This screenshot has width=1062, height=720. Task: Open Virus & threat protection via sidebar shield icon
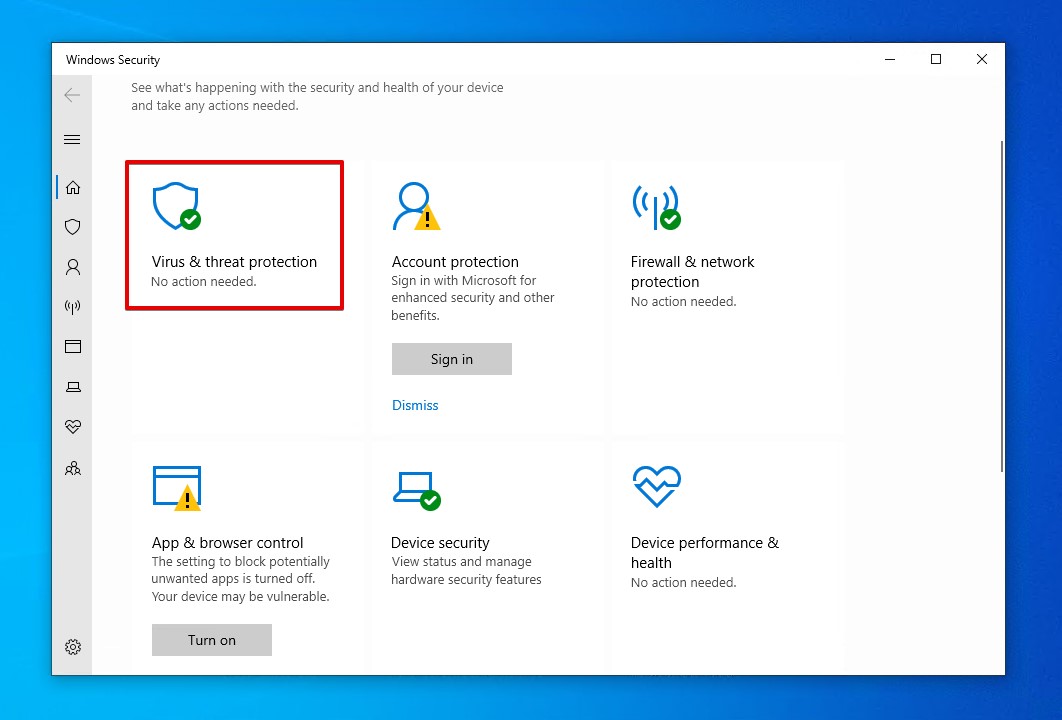[x=72, y=227]
